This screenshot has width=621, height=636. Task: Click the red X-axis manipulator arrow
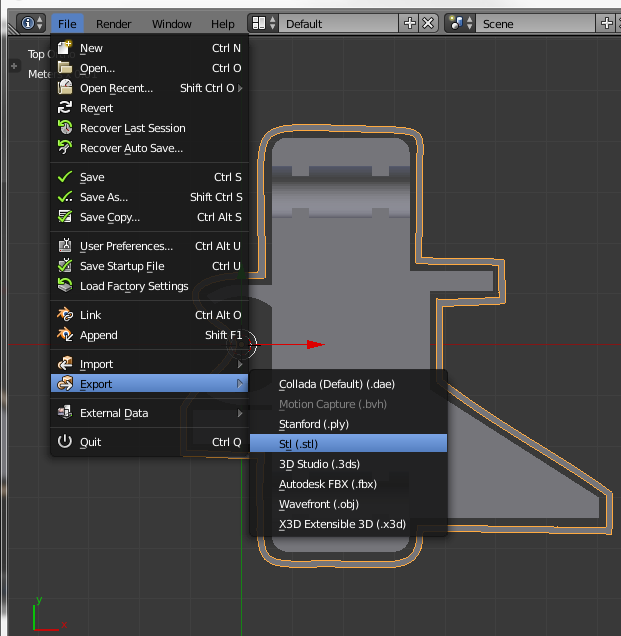(314, 344)
